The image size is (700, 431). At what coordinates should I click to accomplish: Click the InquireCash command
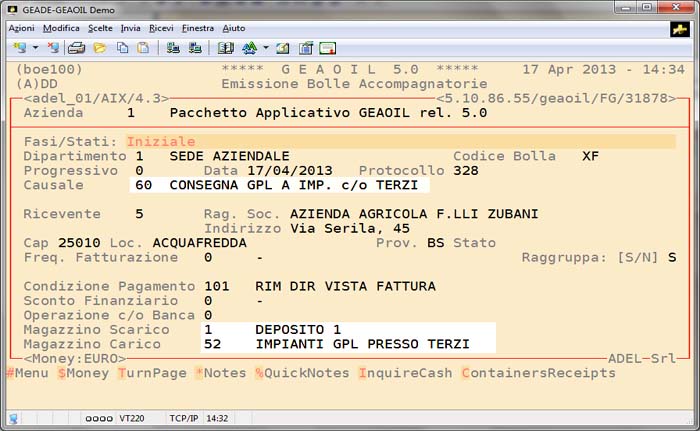403,373
